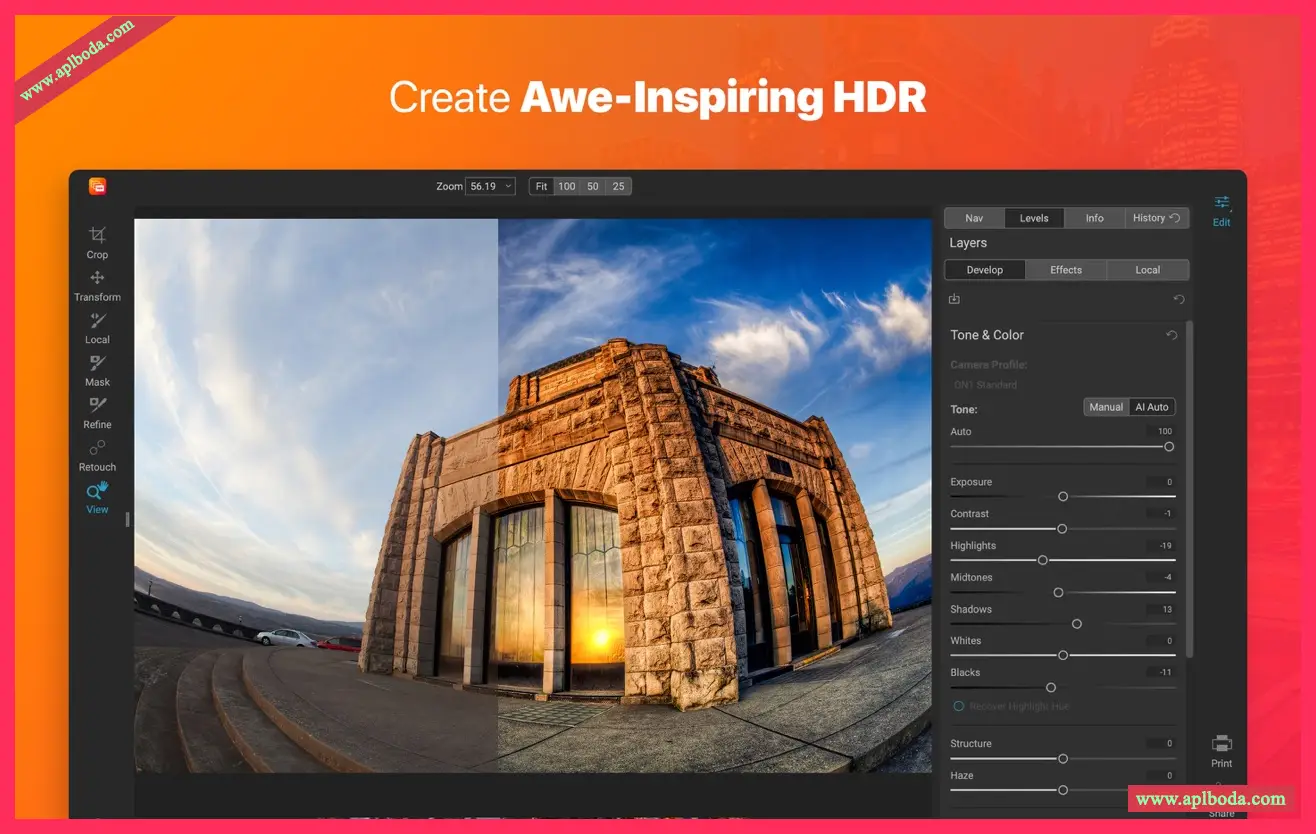Open the Print icon
The height and width of the screenshot is (834, 1316).
click(1221, 750)
